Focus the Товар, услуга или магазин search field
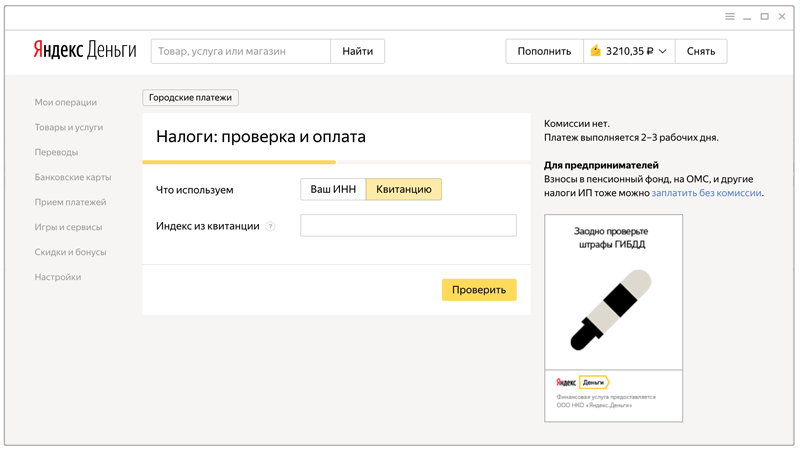The height and width of the screenshot is (451, 800). point(241,51)
